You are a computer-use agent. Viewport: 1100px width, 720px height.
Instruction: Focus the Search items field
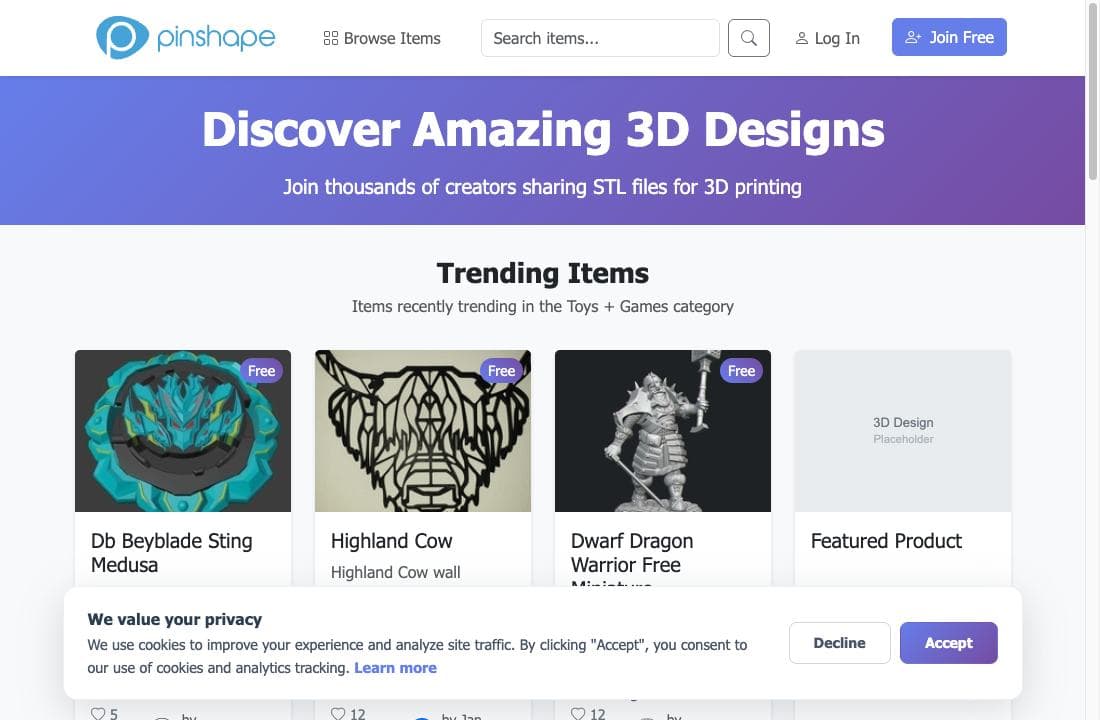[600, 38]
